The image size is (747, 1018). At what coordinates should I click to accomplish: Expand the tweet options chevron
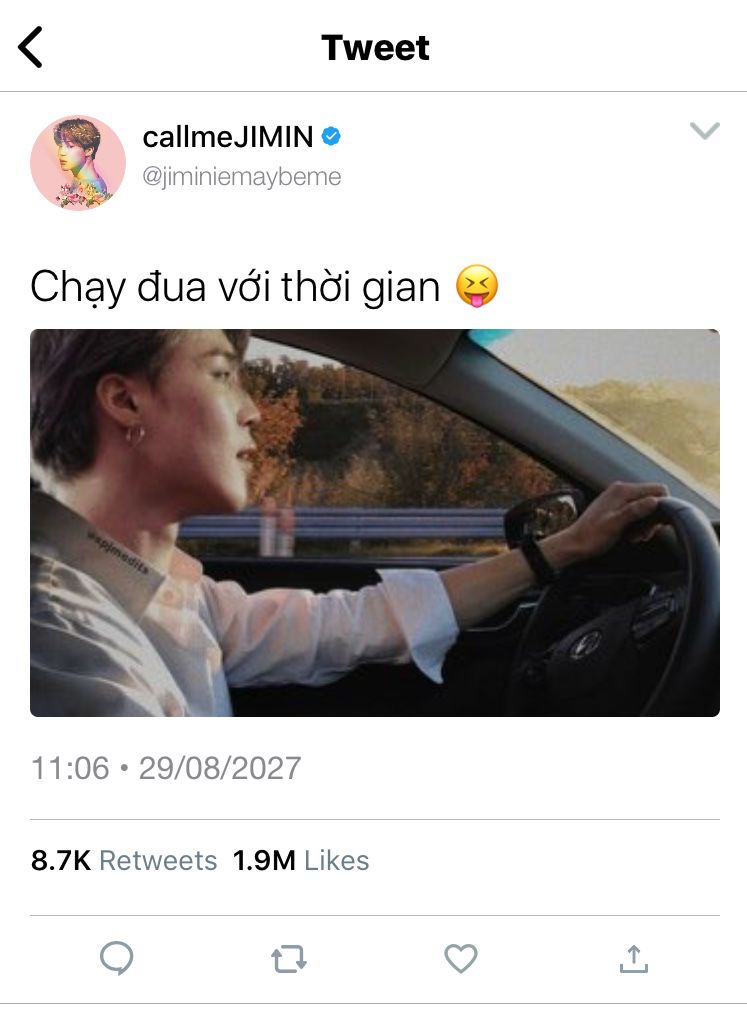(x=705, y=130)
